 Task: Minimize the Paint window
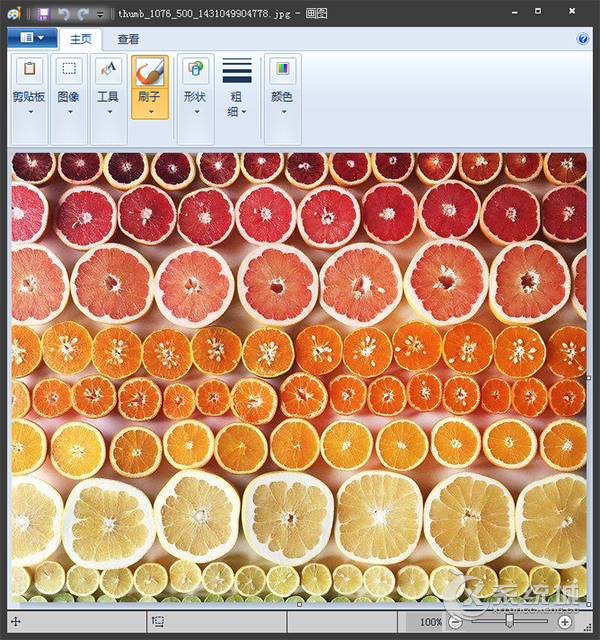click(515, 12)
